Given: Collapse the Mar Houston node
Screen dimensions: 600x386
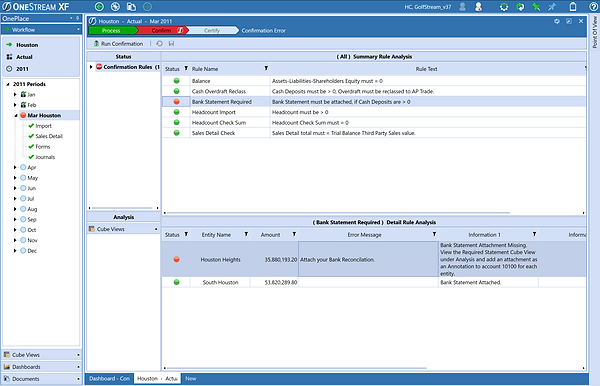Looking at the screenshot, I should (x=16, y=115).
